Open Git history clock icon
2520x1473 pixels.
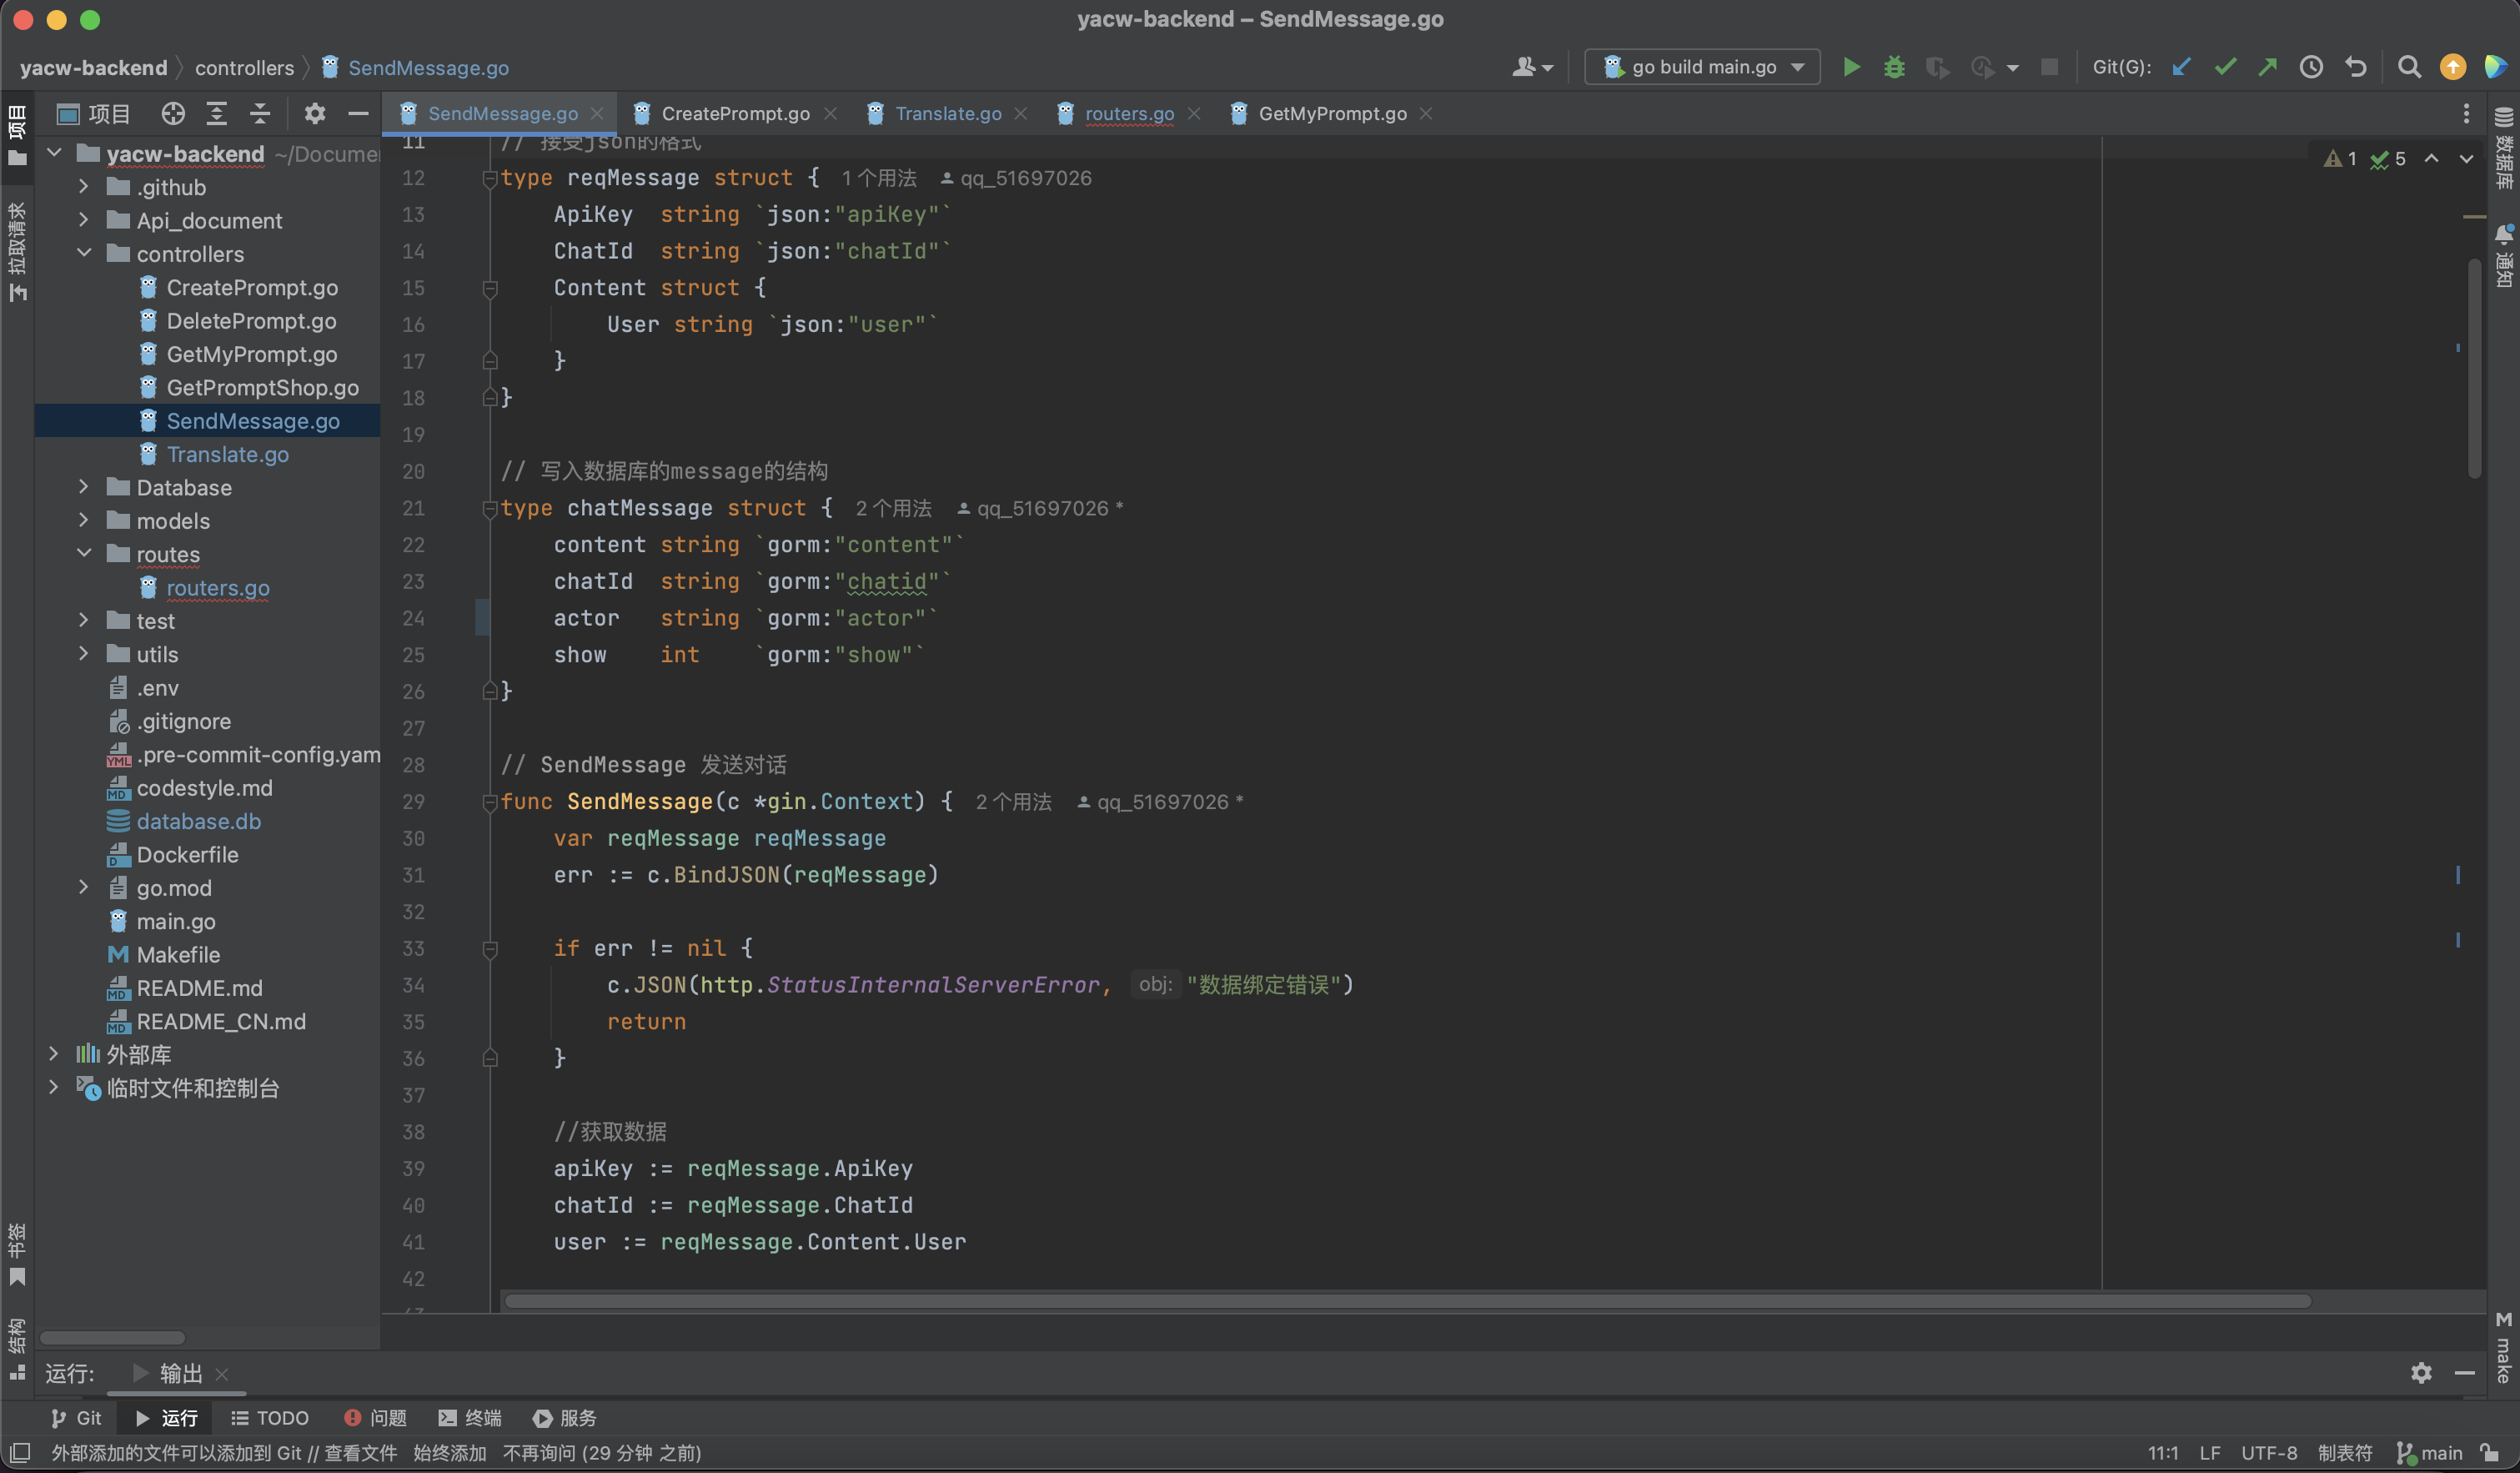(x=2311, y=67)
